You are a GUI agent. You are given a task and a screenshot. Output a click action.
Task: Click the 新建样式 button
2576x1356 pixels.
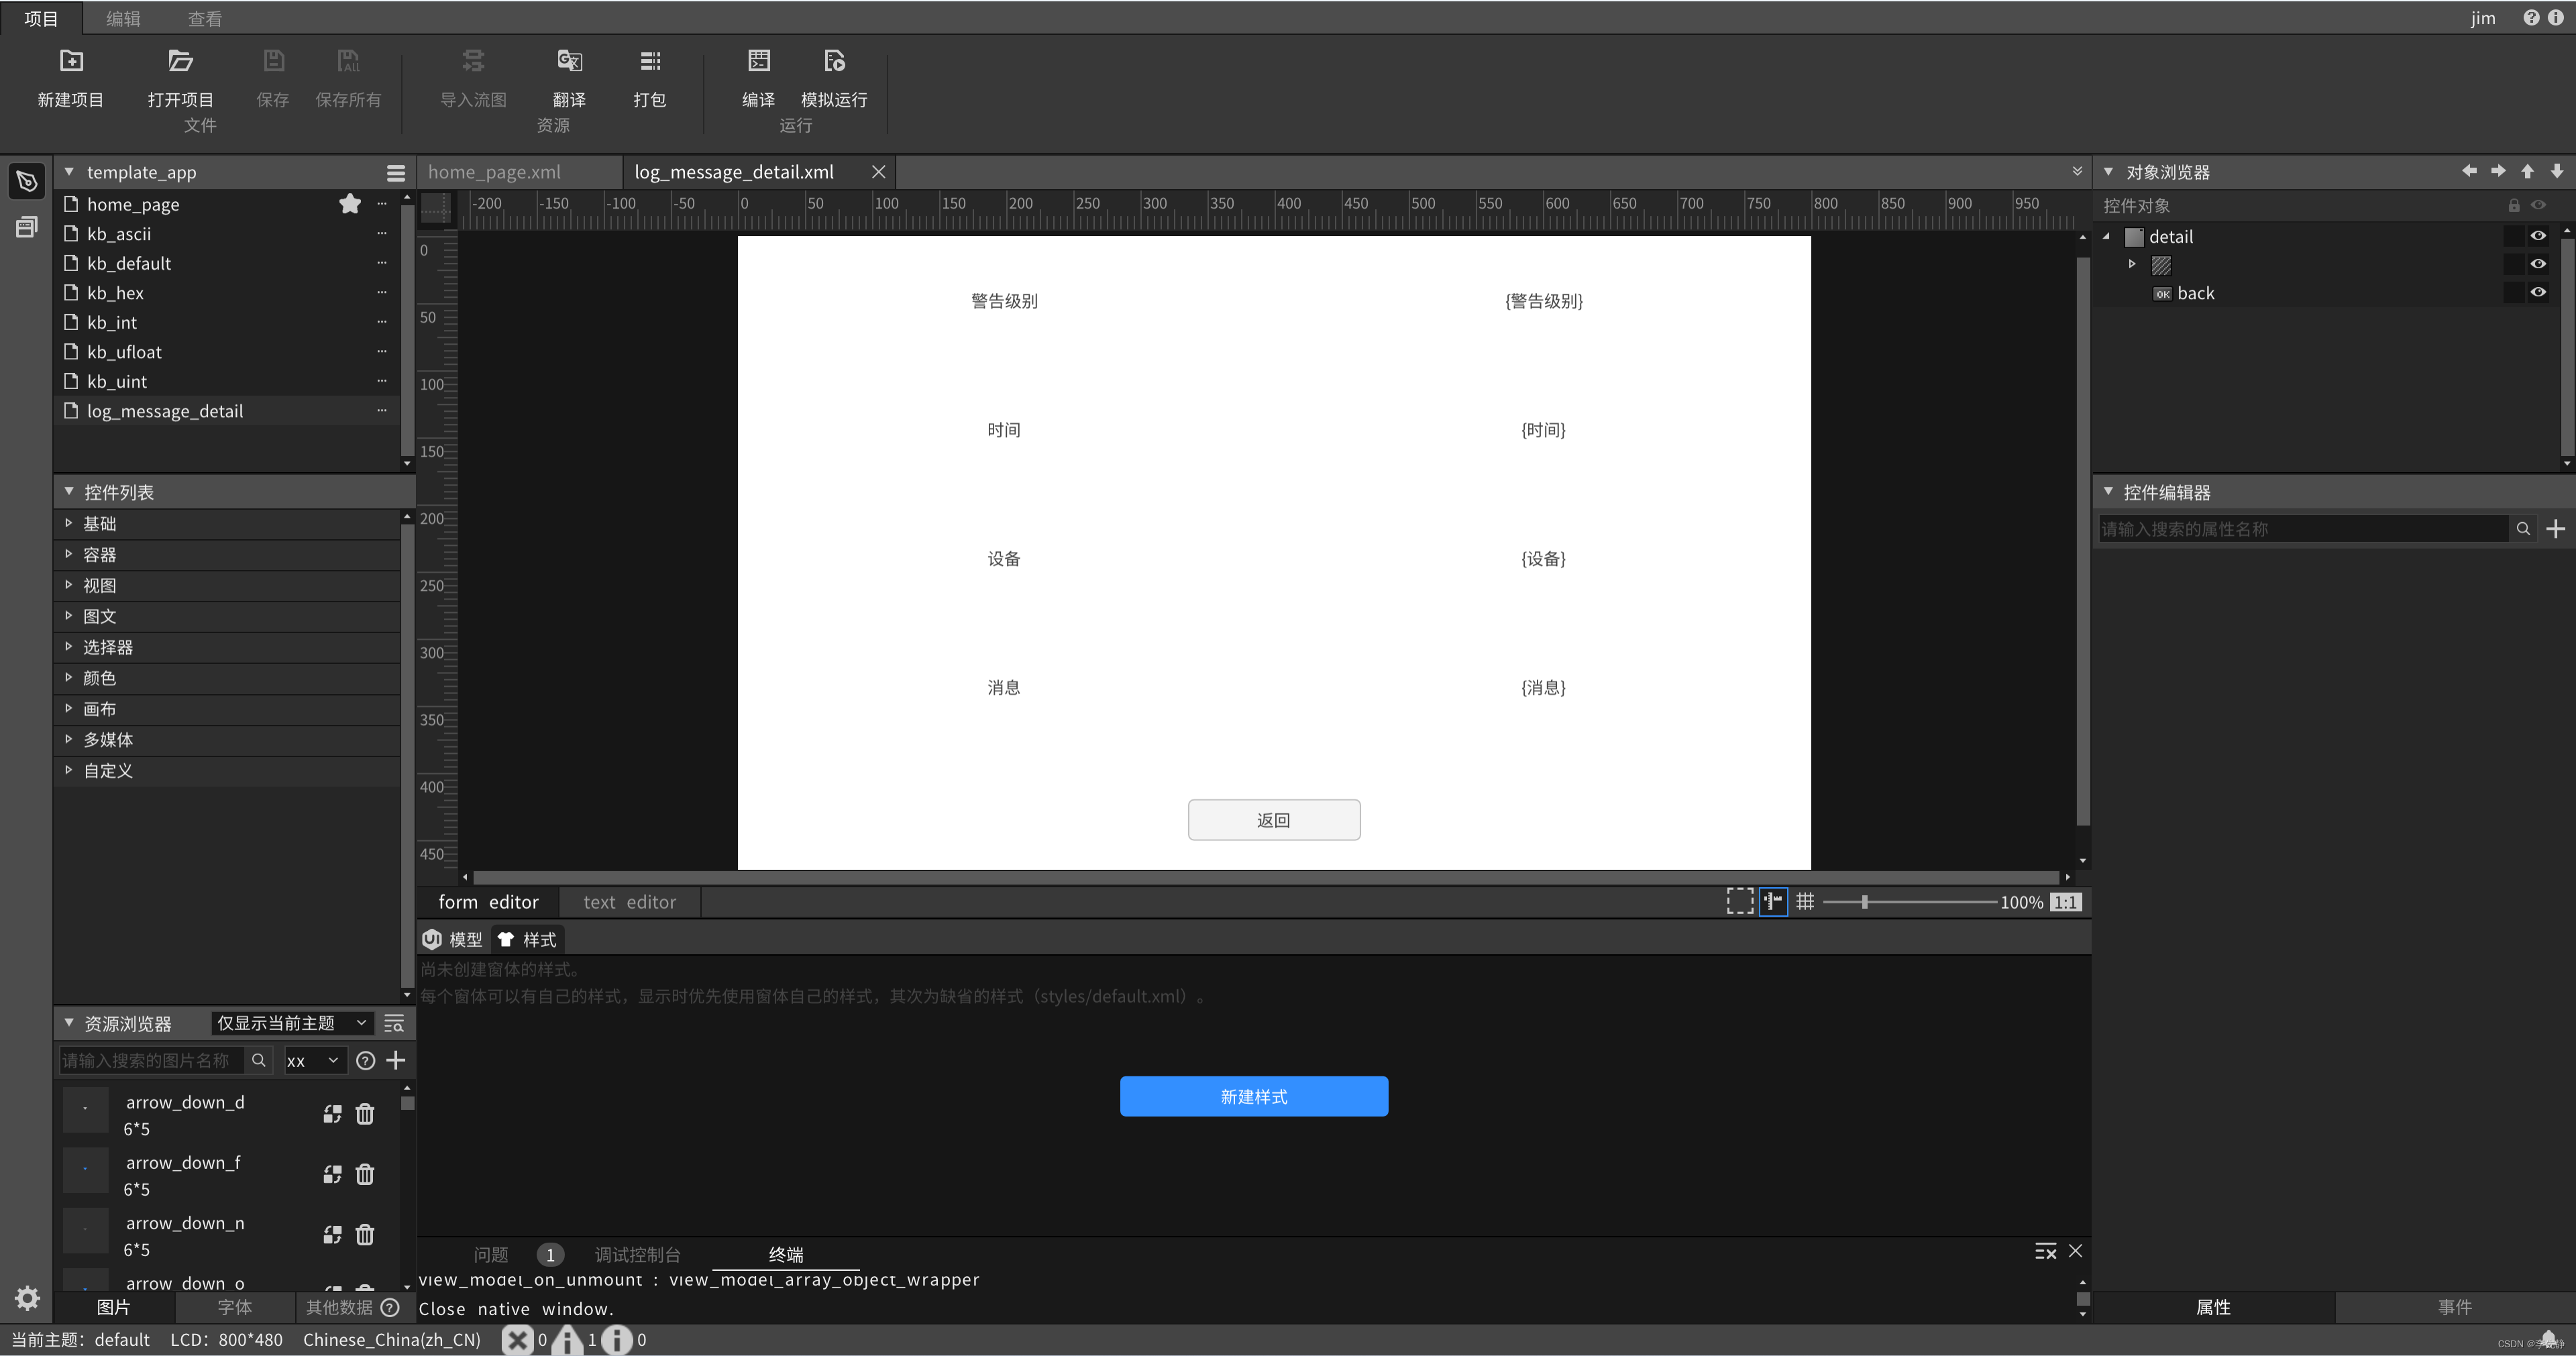pos(1254,1097)
